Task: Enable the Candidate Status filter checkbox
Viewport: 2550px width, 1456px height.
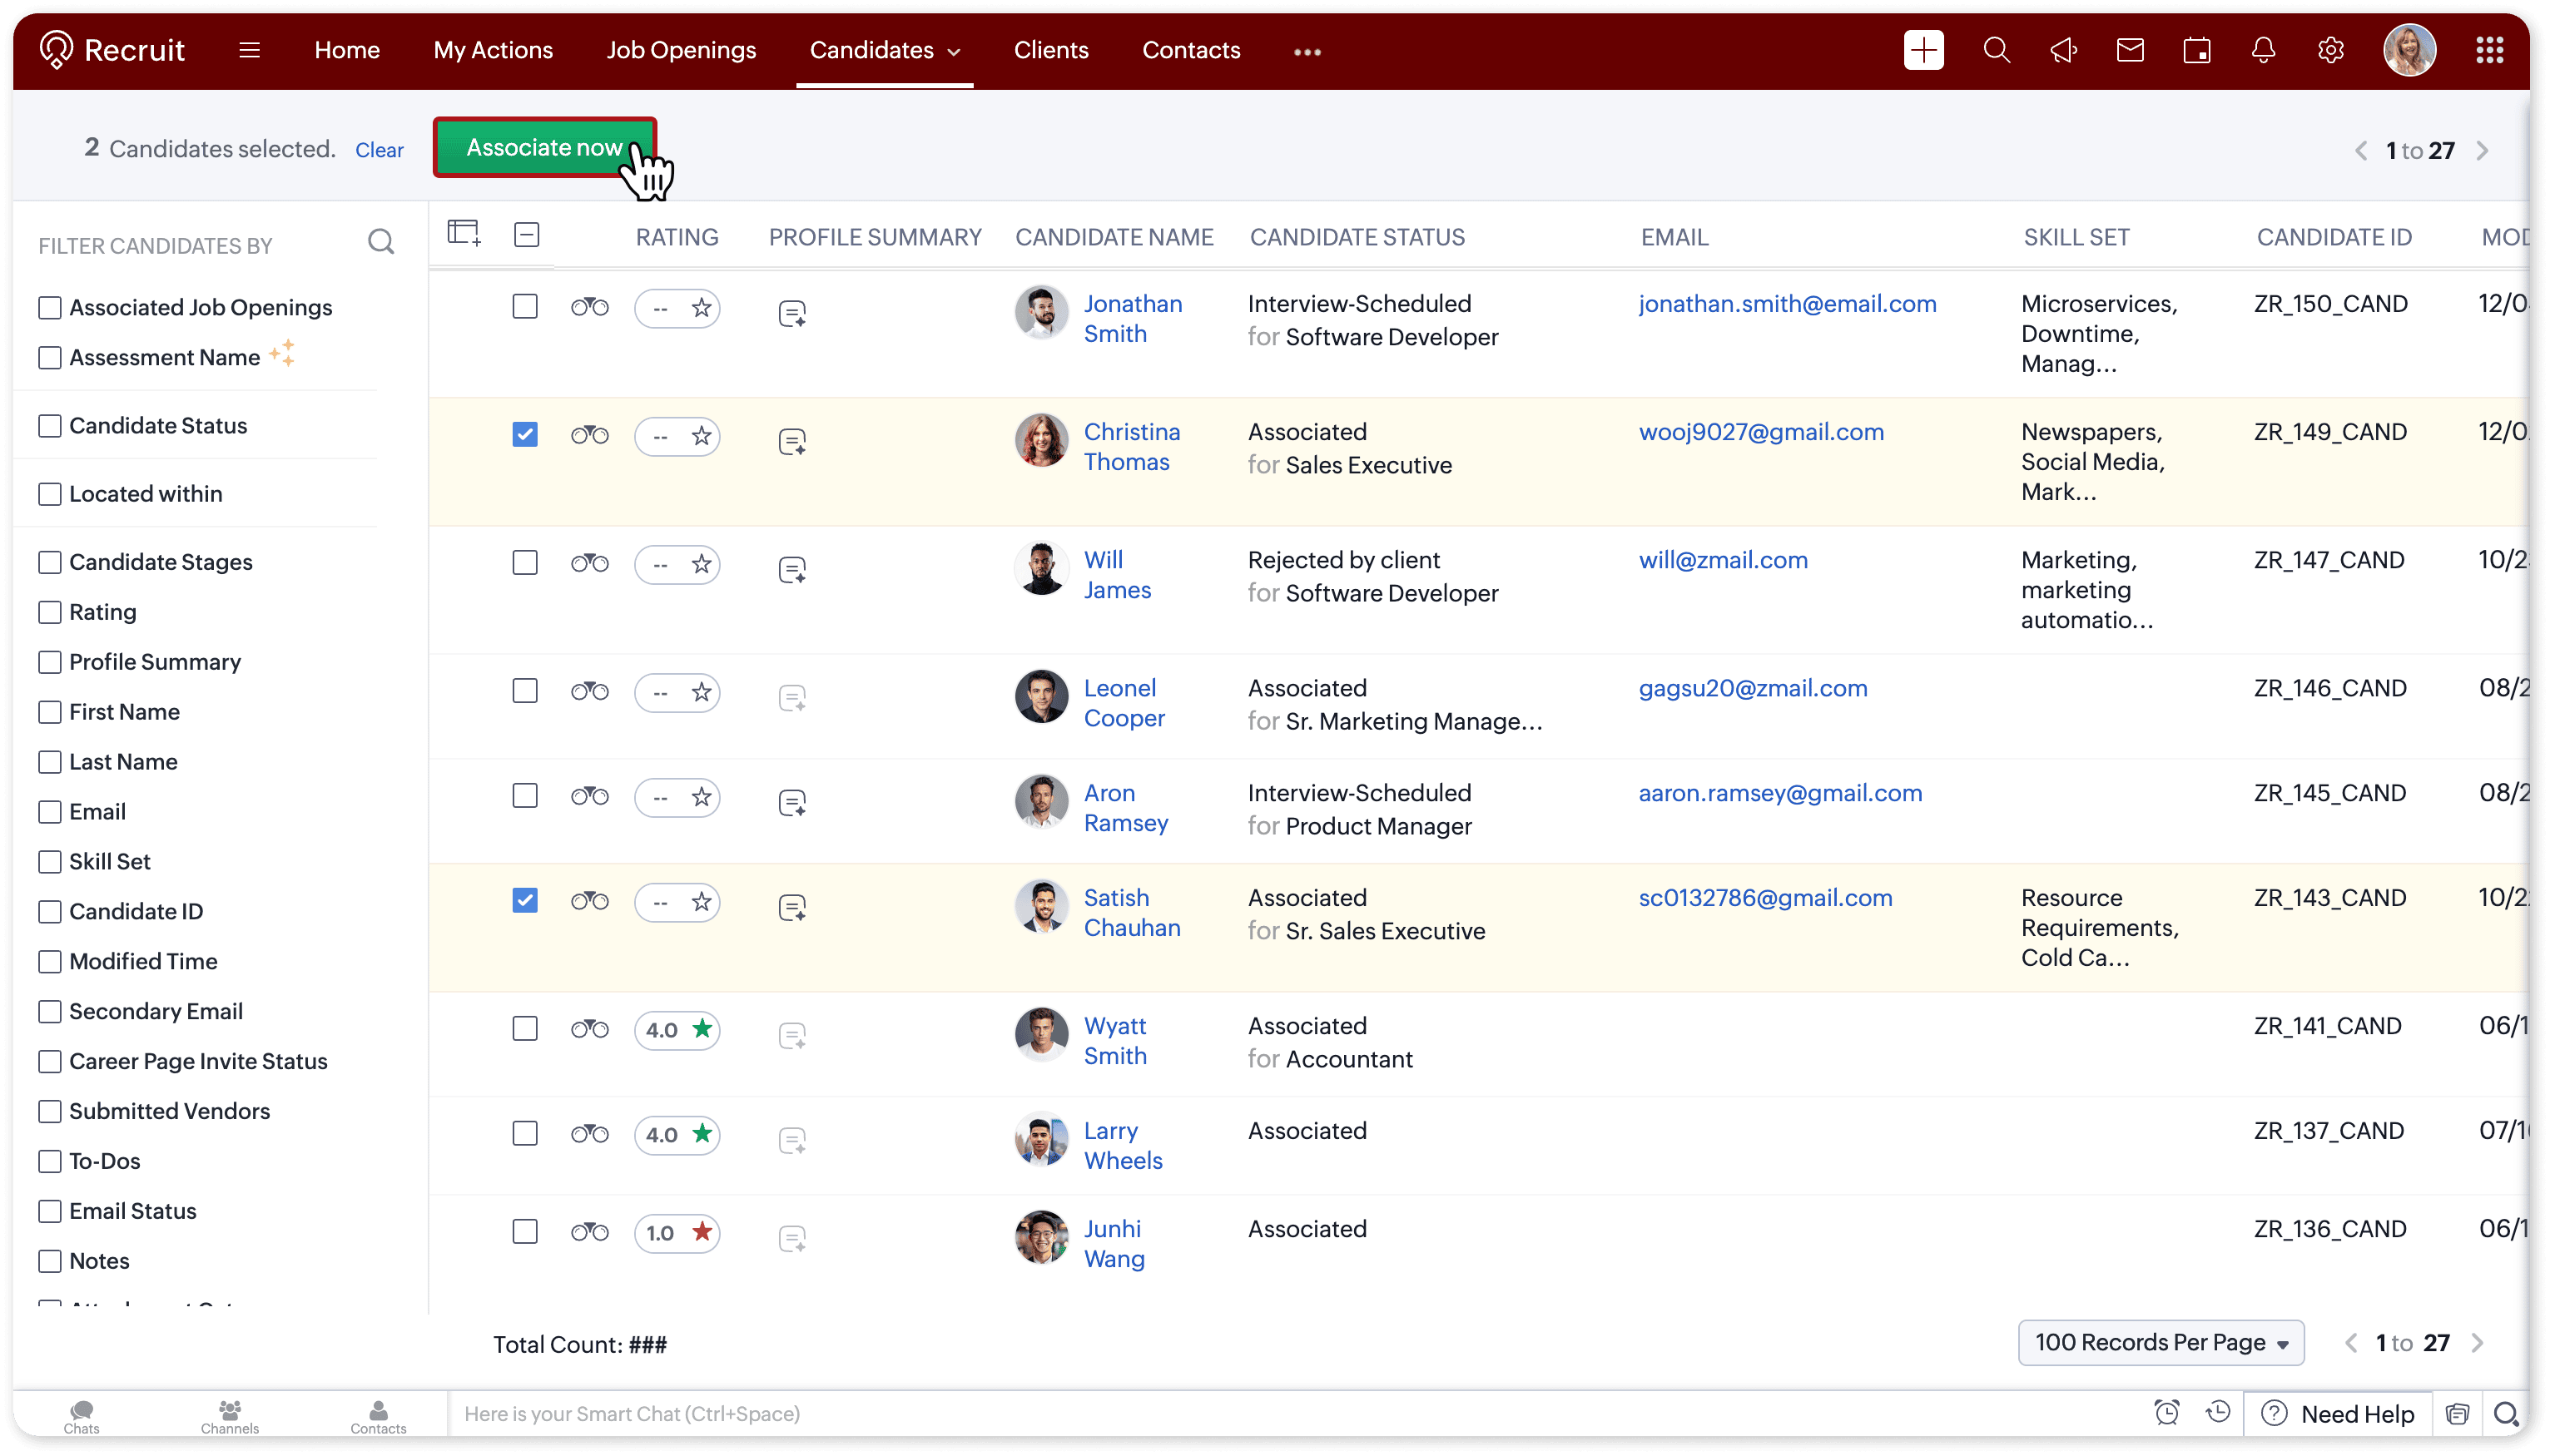Action: click(x=50, y=426)
